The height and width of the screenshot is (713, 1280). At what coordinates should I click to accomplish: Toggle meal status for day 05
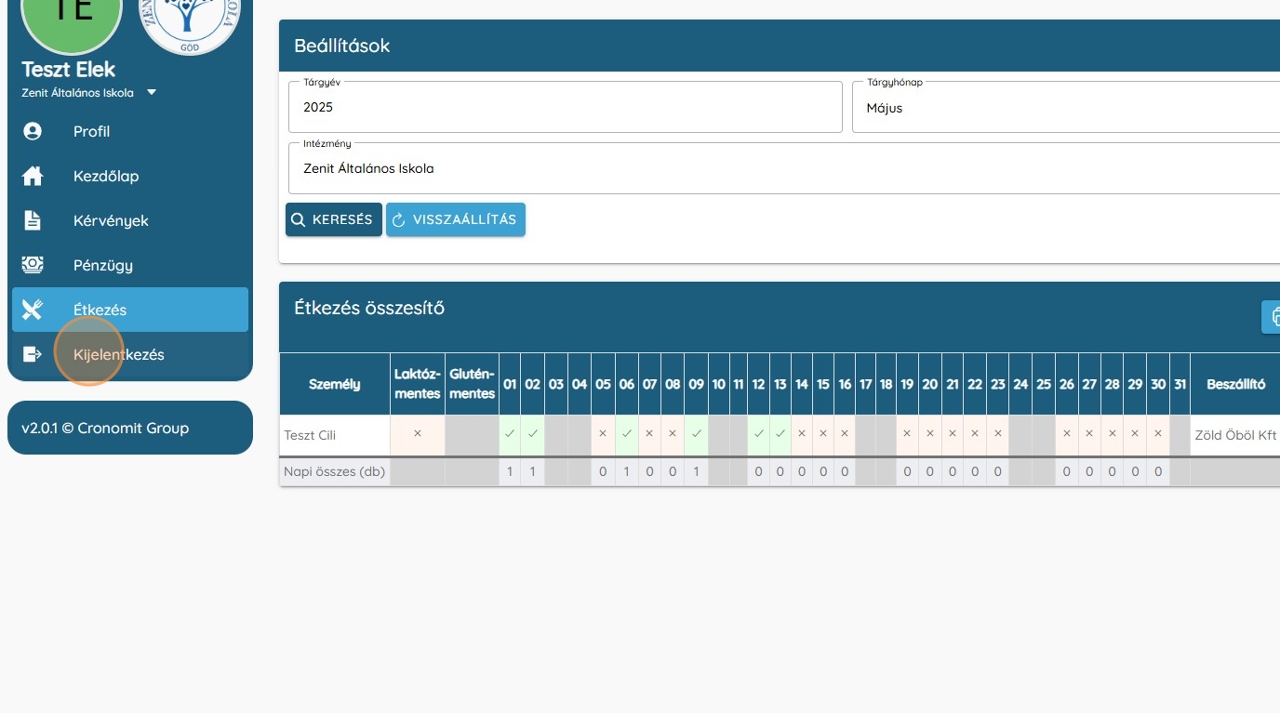point(603,434)
